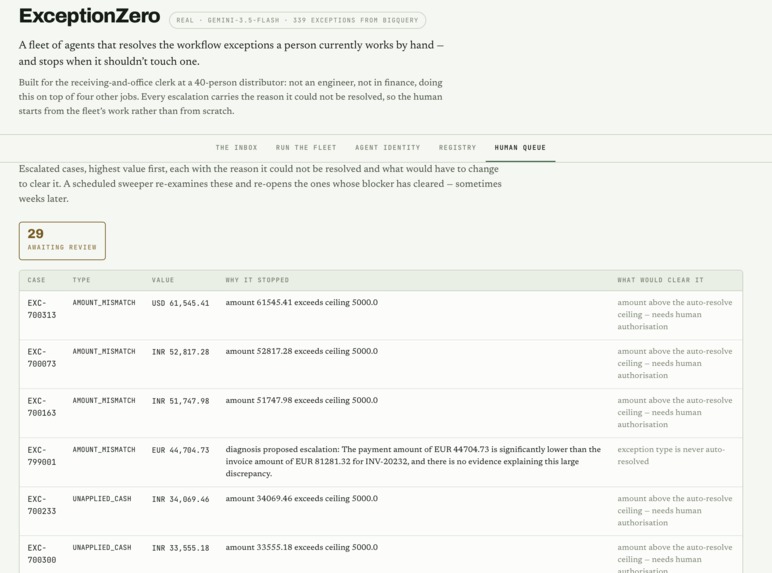
Task: Click AMOUNT_MISMATCH type in EXC-700163 row
Action: (104, 401)
